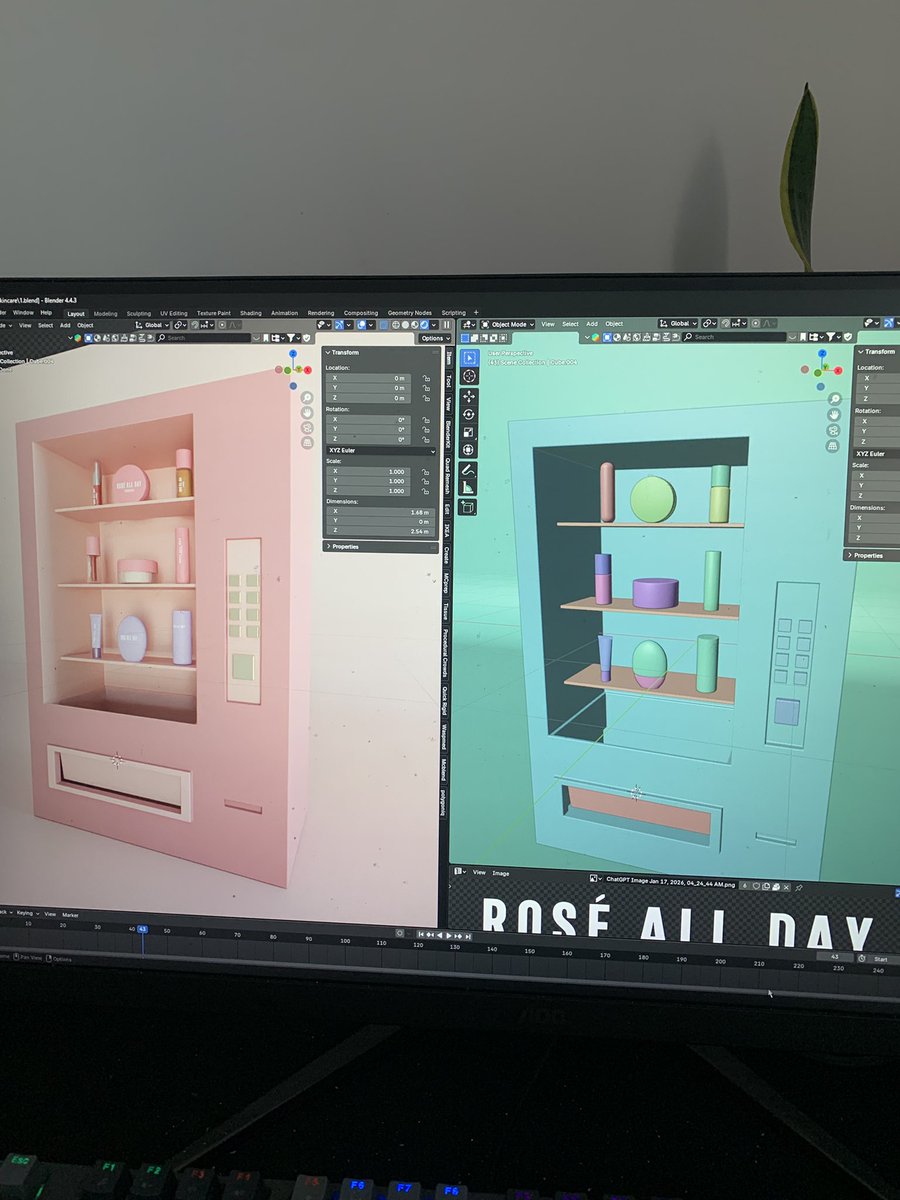Click zoom magnifier in left pink viewport

point(307,398)
